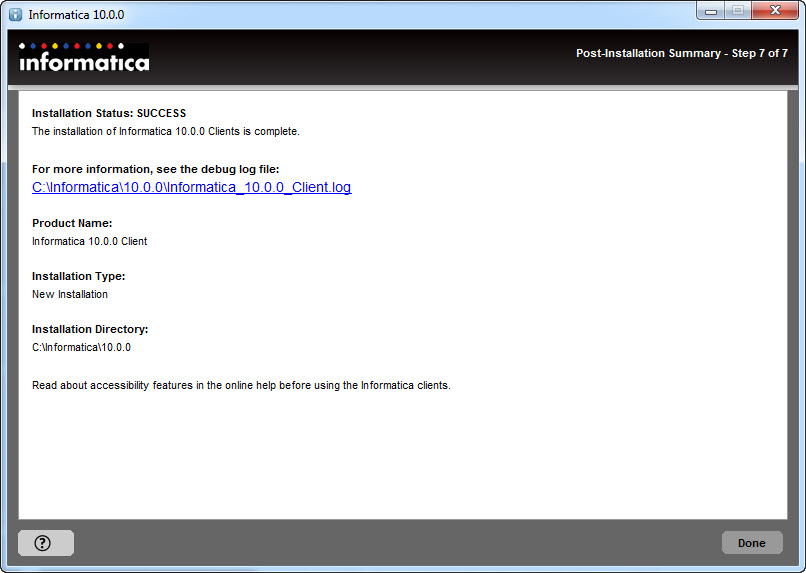This screenshot has width=806, height=573.
Task: Click the disabled maximize button
Action: coord(738,11)
